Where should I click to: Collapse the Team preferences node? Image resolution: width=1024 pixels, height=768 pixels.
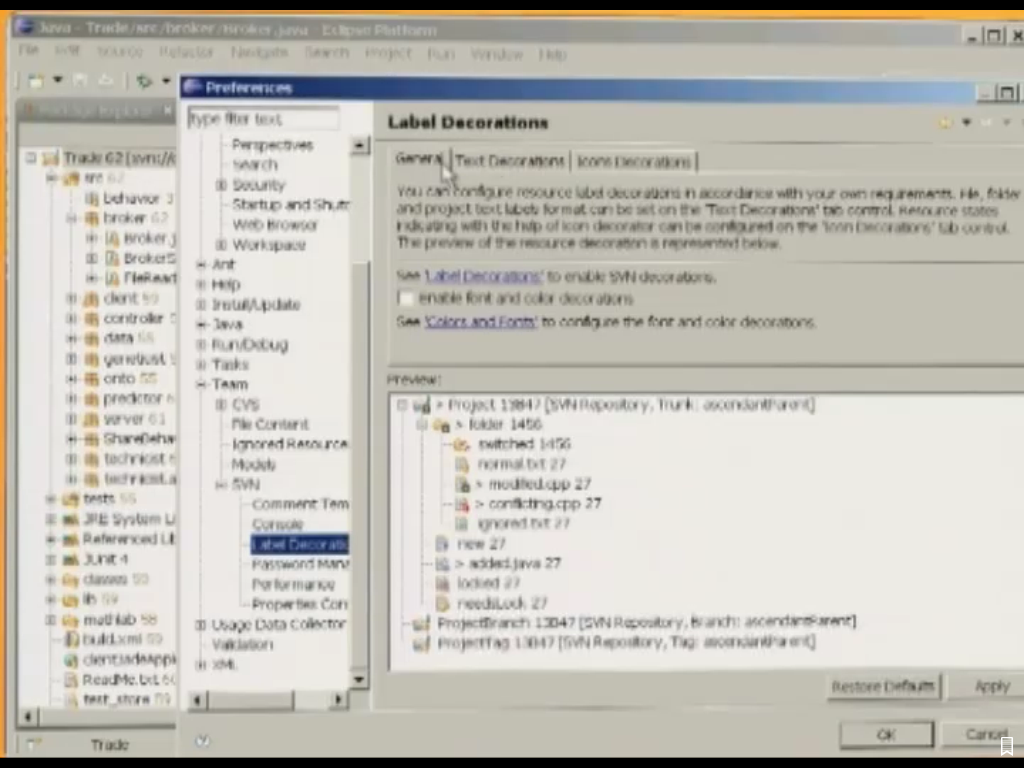point(202,385)
